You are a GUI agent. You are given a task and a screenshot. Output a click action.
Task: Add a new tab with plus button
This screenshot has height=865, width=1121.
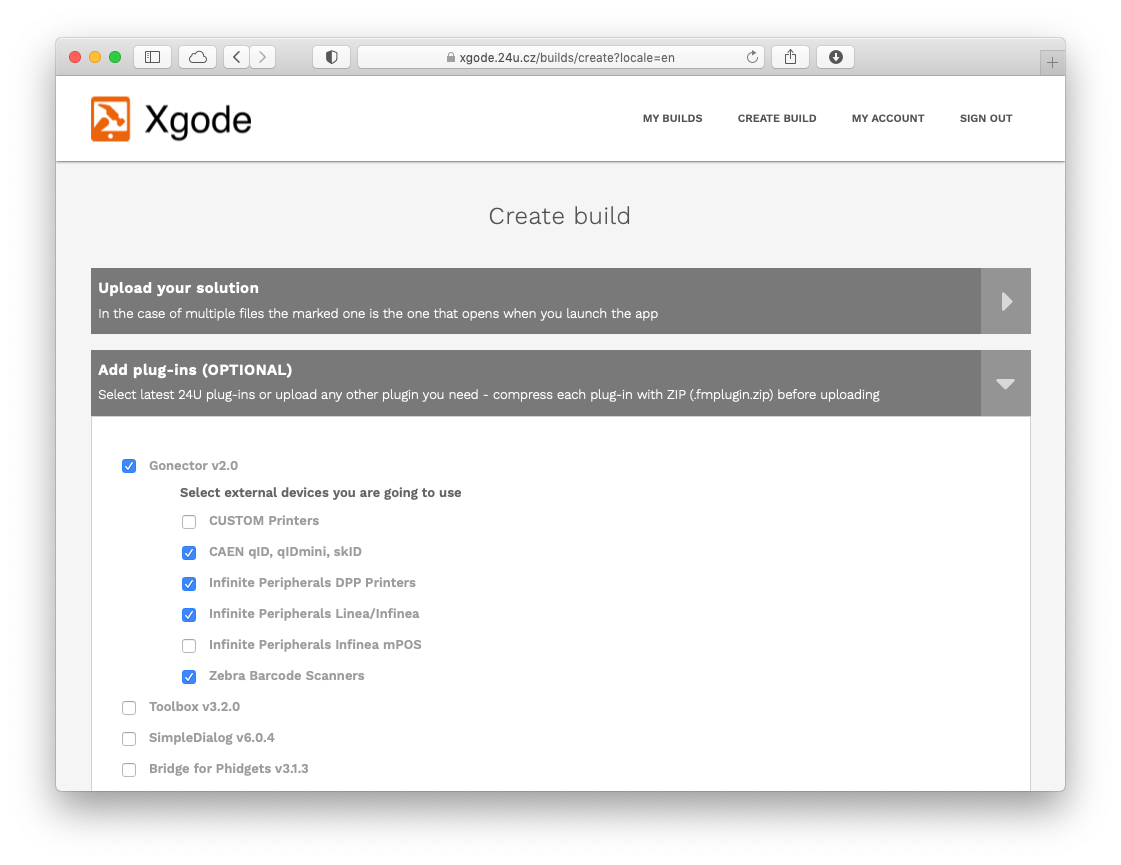tap(1052, 63)
